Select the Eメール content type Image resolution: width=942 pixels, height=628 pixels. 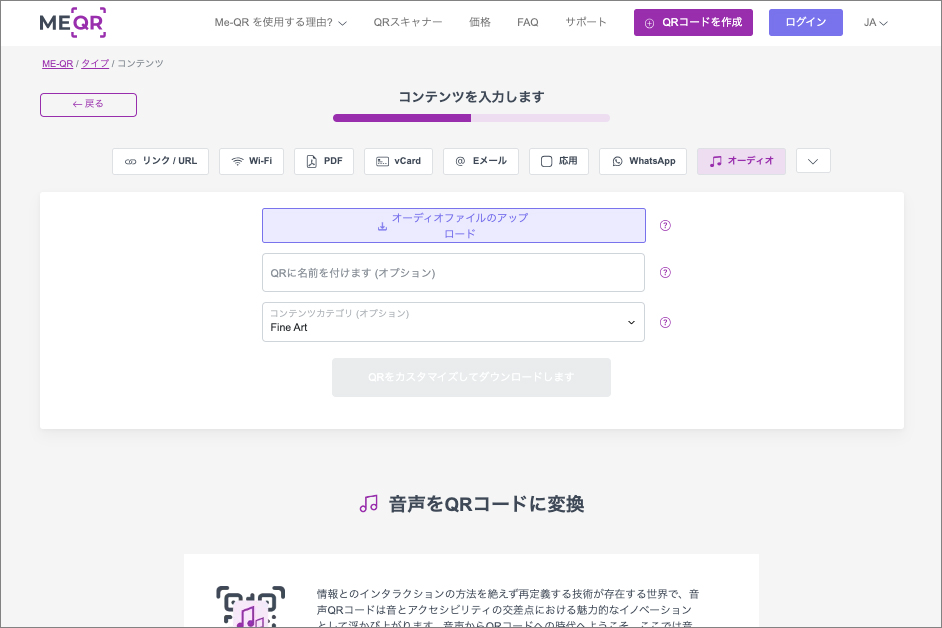point(480,161)
